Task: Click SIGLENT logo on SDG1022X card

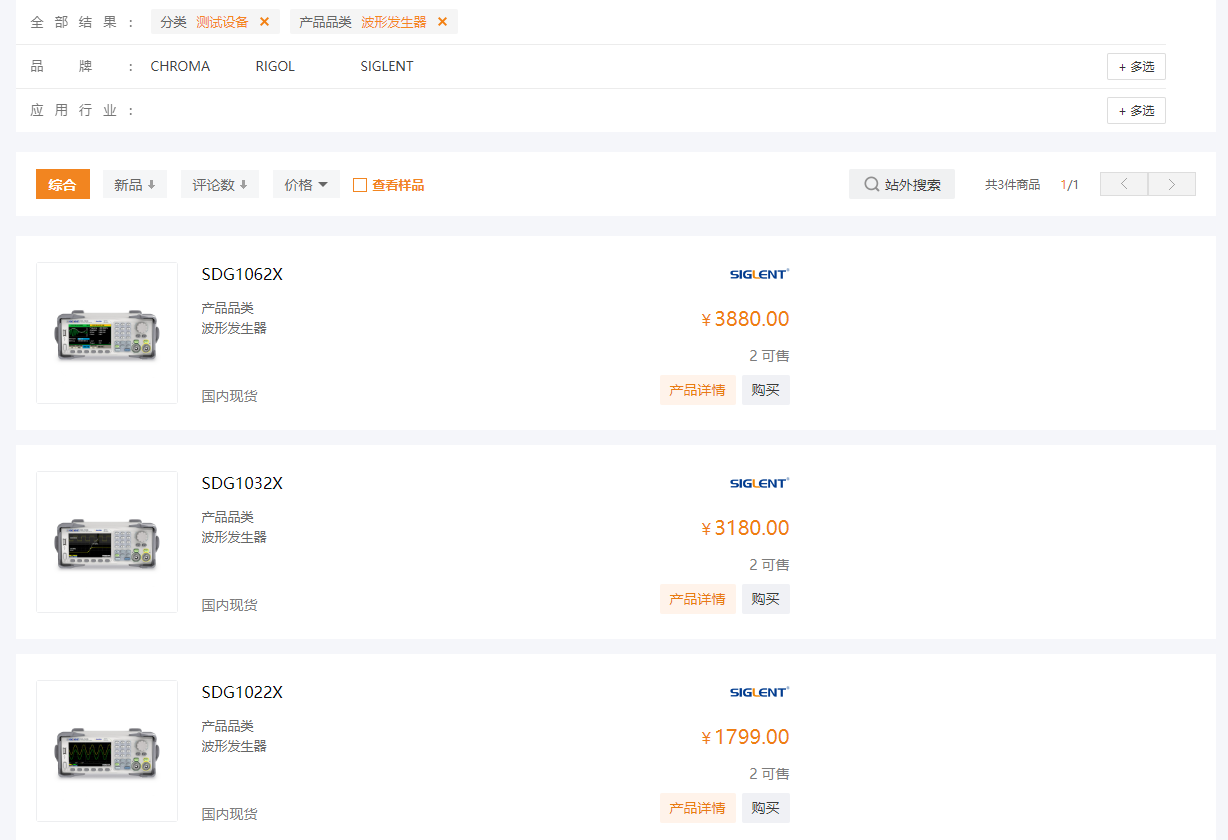Action: (x=759, y=692)
